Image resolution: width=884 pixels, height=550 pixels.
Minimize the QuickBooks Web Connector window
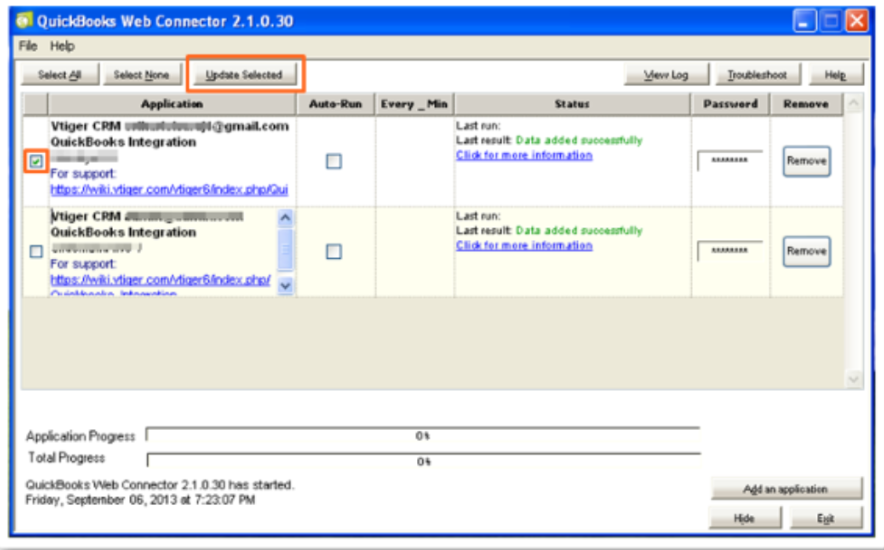tap(804, 21)
